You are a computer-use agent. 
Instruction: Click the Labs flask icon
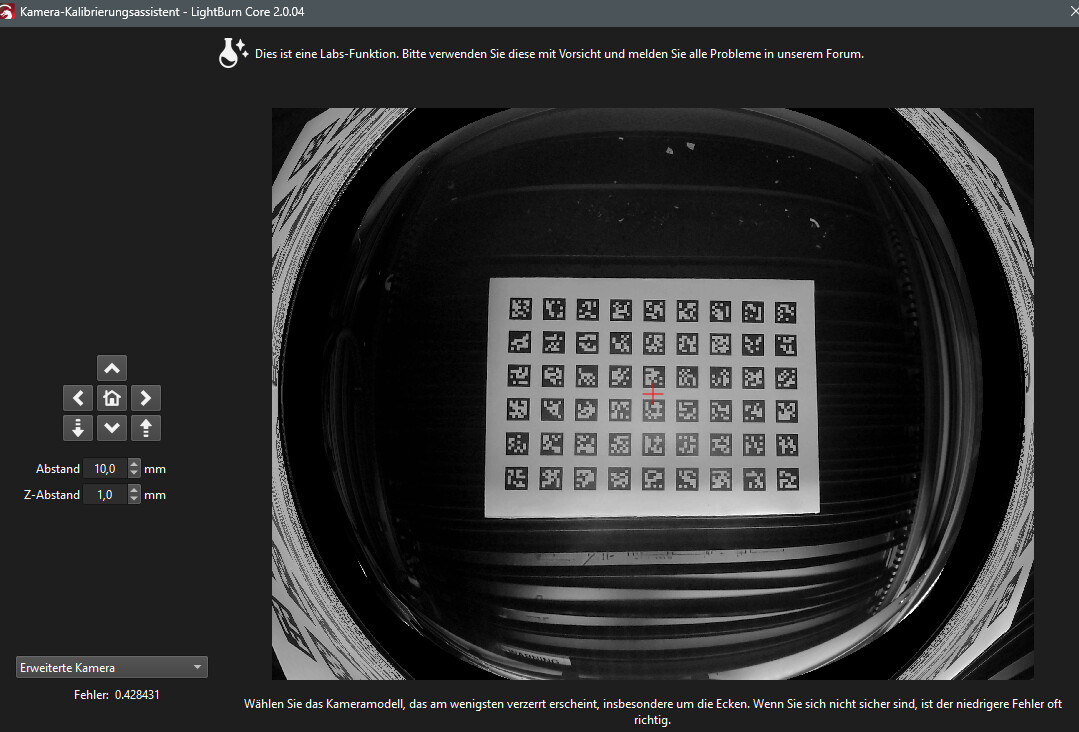233,53
